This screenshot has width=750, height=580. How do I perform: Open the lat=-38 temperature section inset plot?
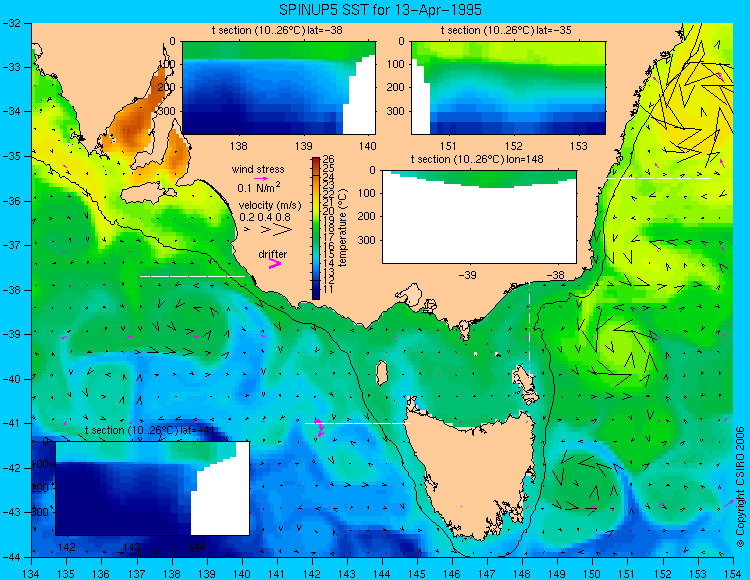pyautogui.click(x=279, y=88)
